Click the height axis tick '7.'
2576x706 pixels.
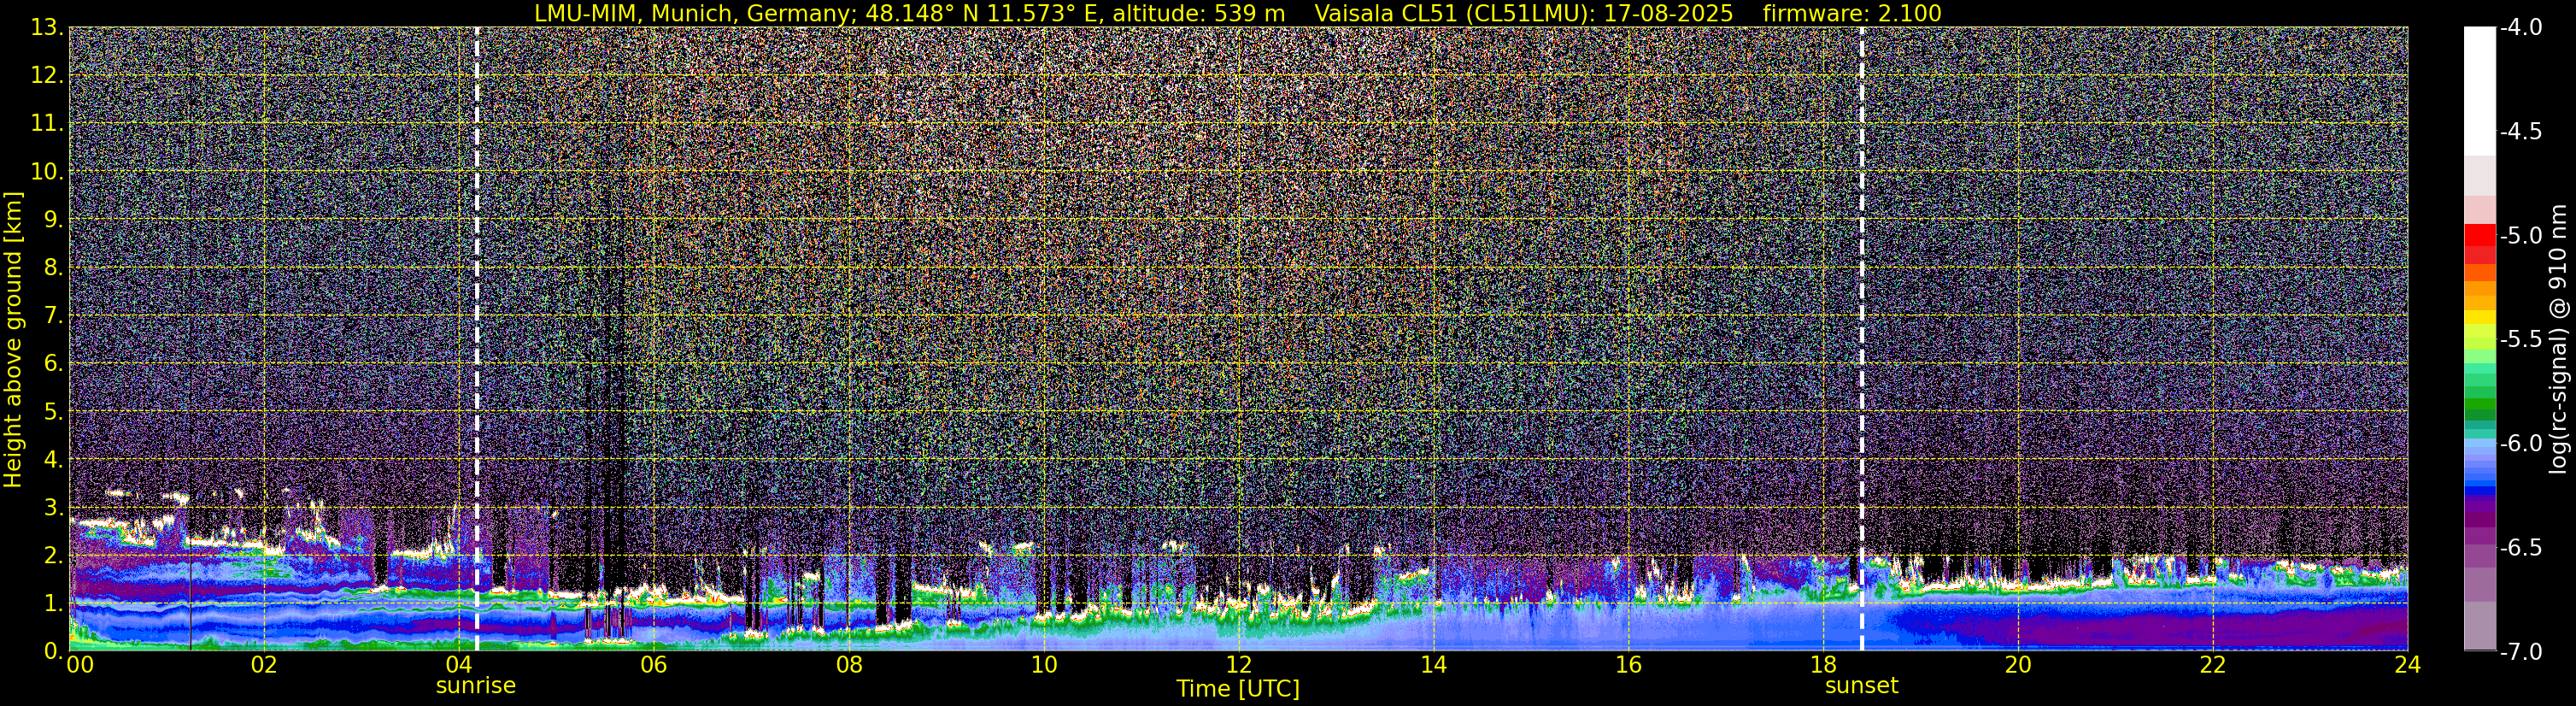pos(54,315)
